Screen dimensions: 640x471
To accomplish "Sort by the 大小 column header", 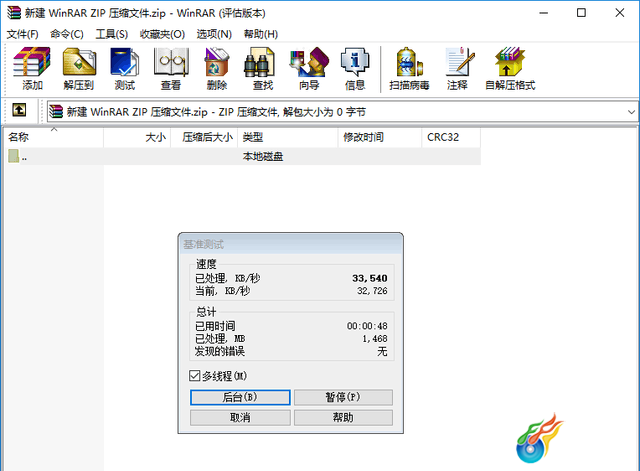I will point(137,137).
